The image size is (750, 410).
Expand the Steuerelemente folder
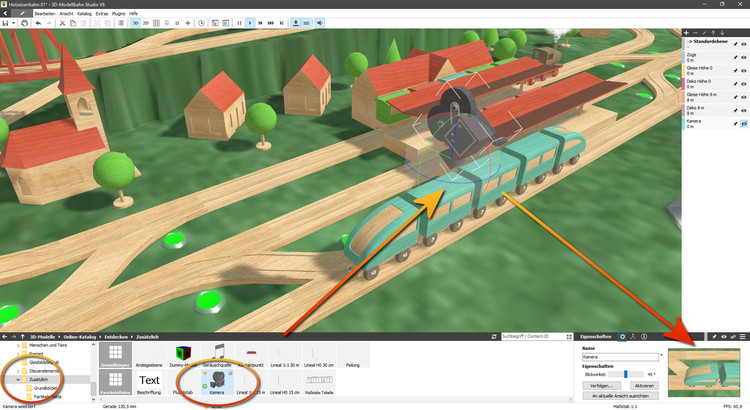coord(18,371)
